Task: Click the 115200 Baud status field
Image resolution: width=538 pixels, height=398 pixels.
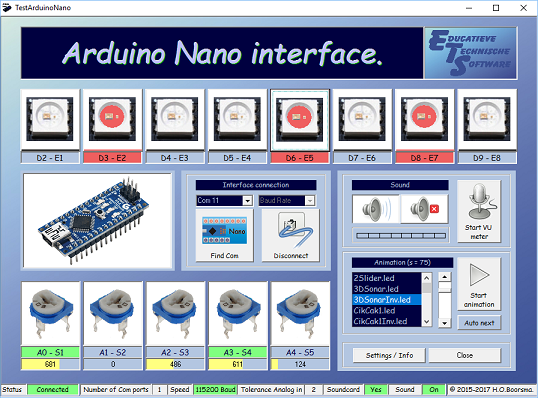Action: pos(215,390)
